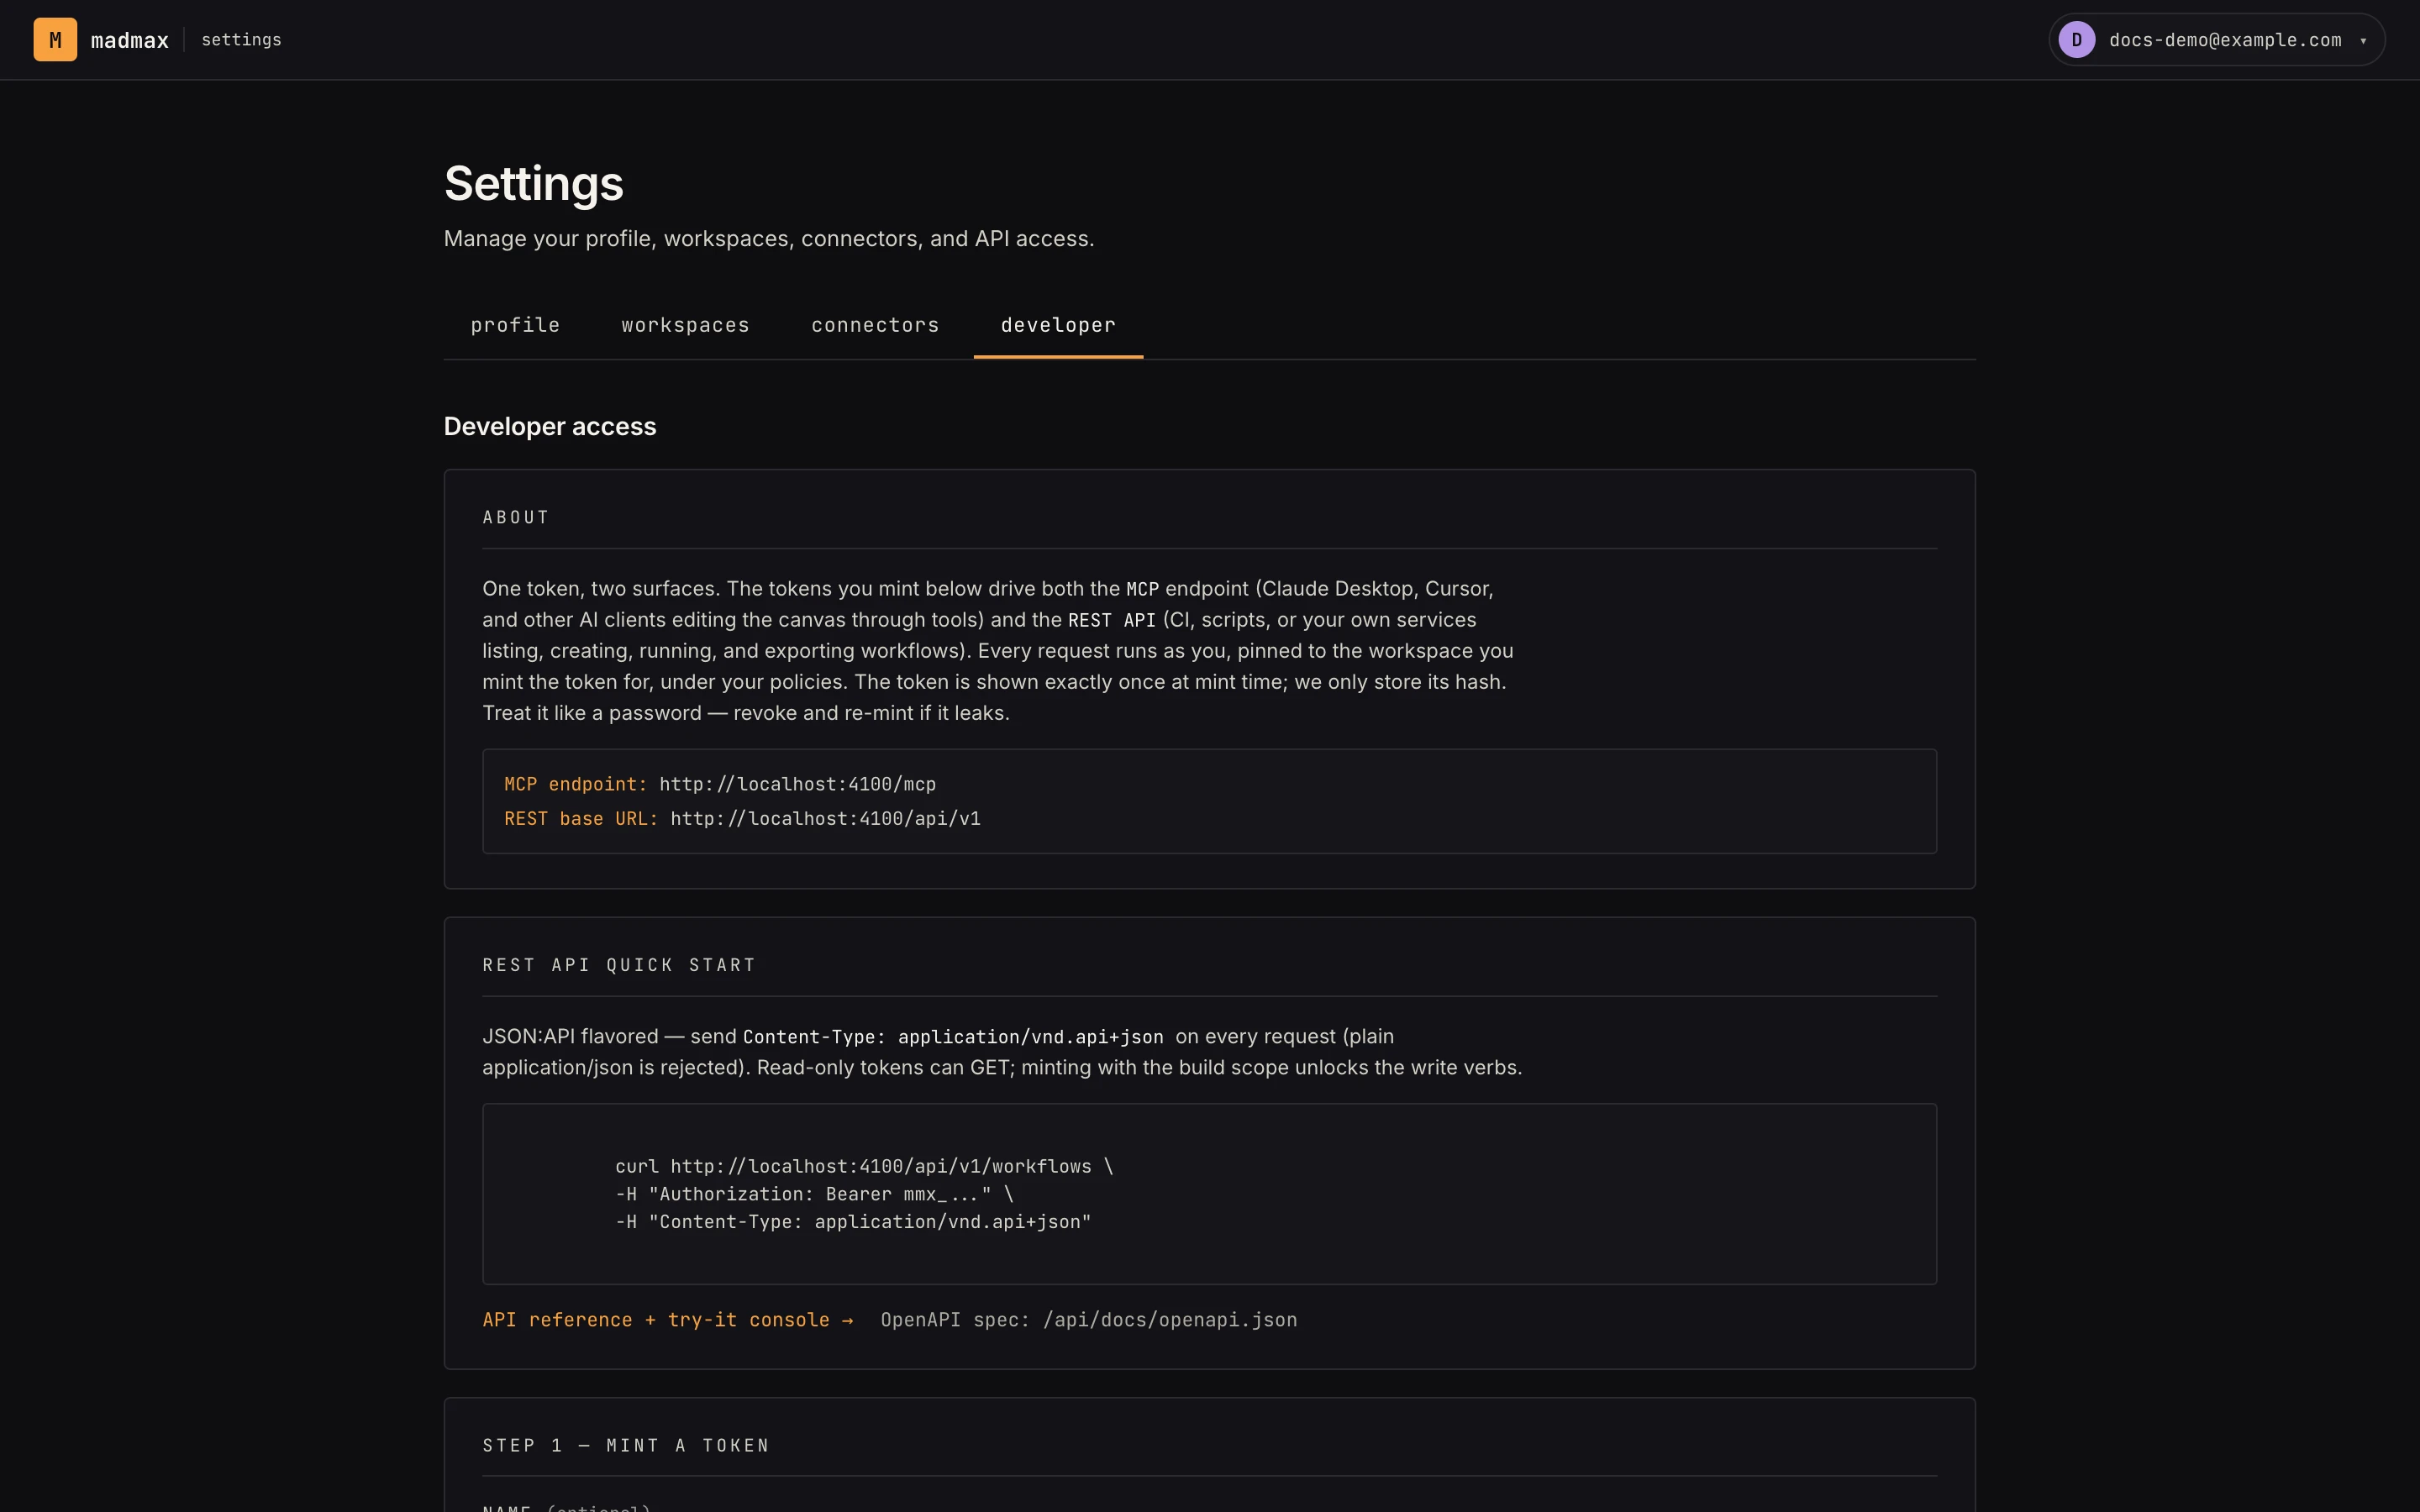Click the paragraph starting 'One token, two surfaces'
Image resolution: width=2420 pixels, height=1512 pixels.
pyautogui.click(x=998, y=651)
